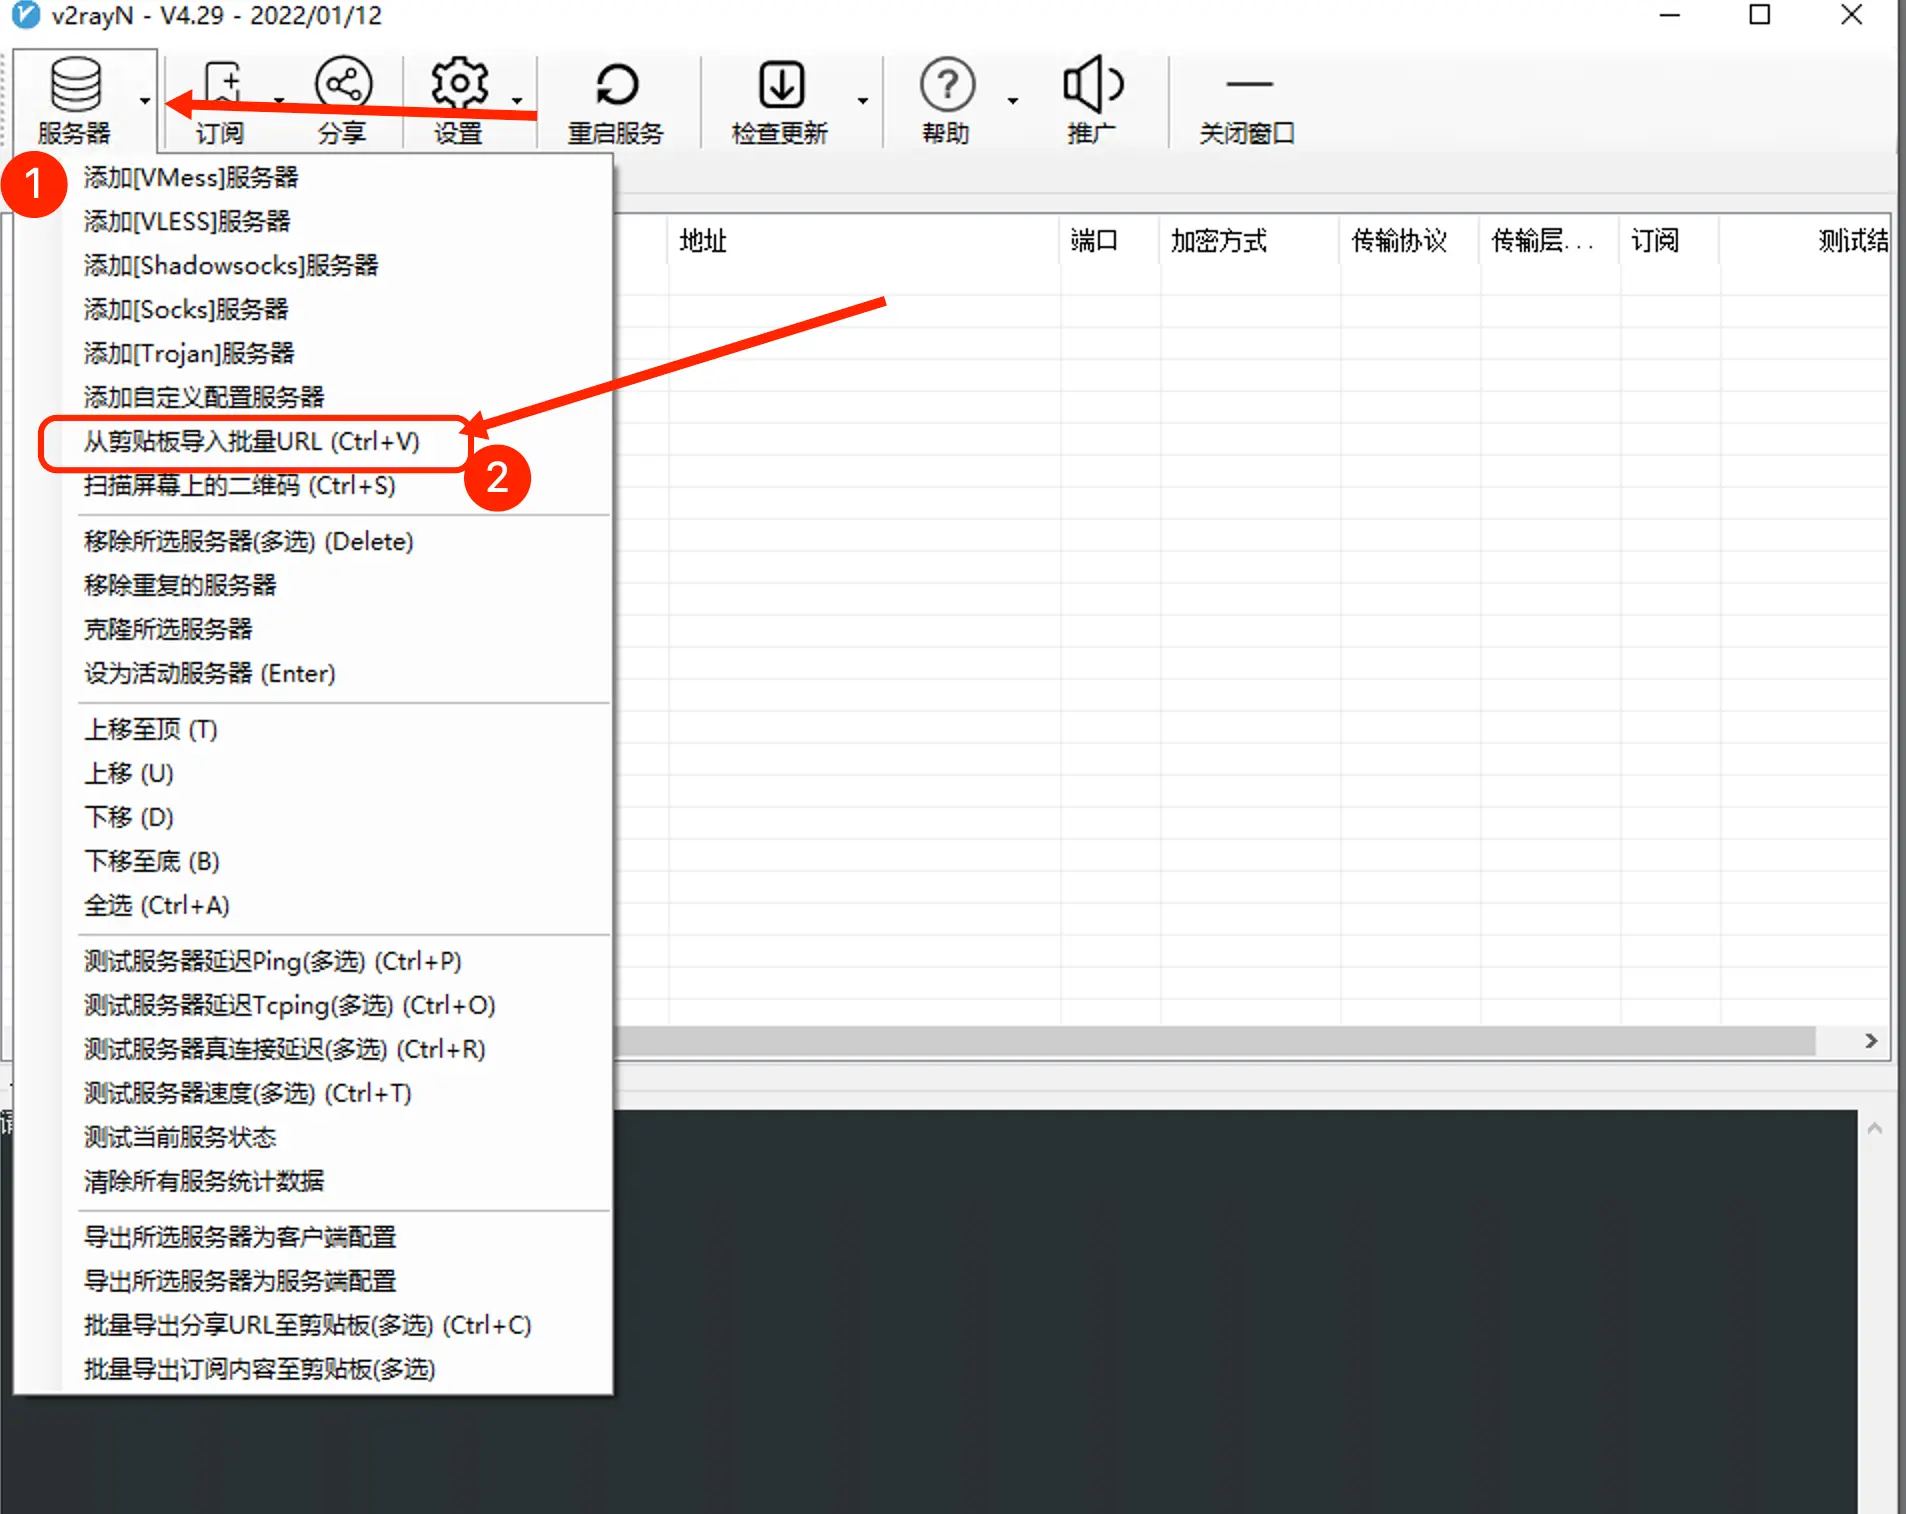This screenshot has height=1514, width=1906.
Task: Sort by the 订阅 column header in list
Action: [1670, 240]
